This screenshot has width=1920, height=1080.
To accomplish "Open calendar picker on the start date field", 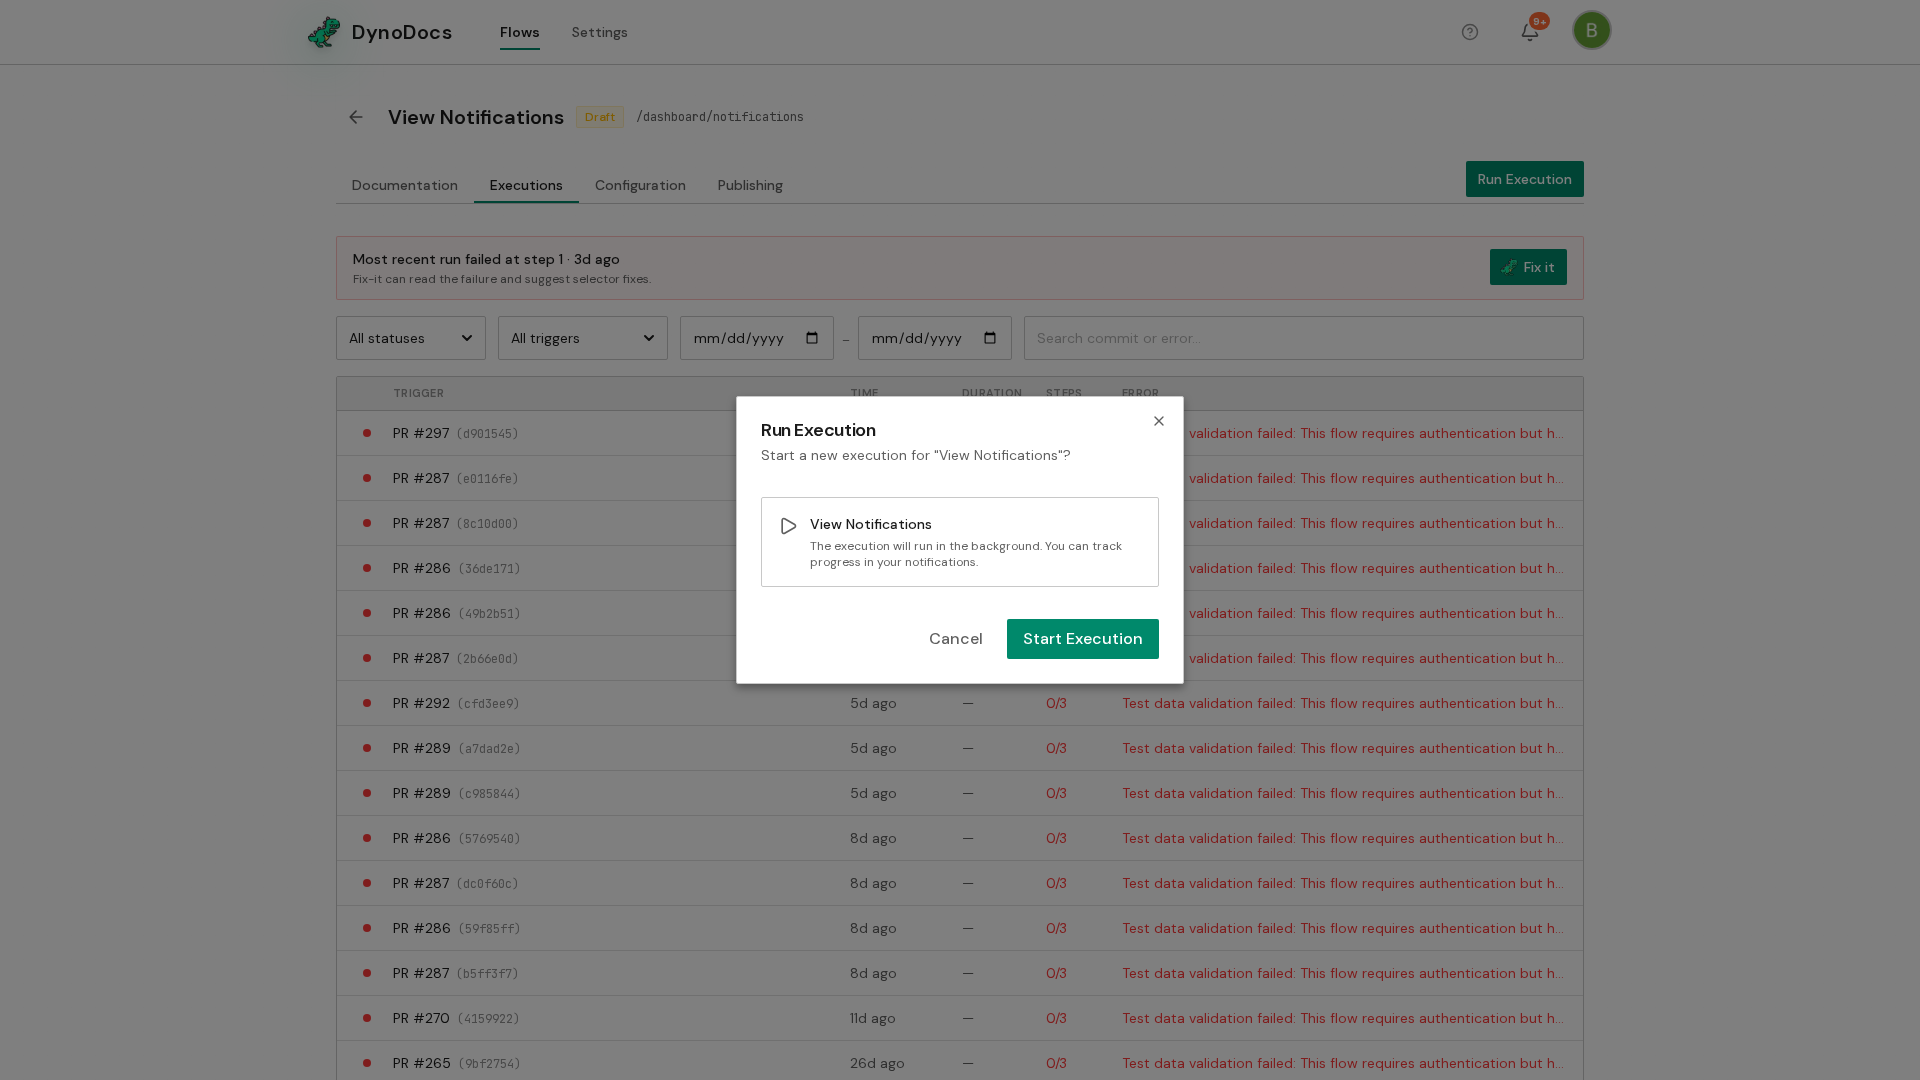I will point(812,338).
